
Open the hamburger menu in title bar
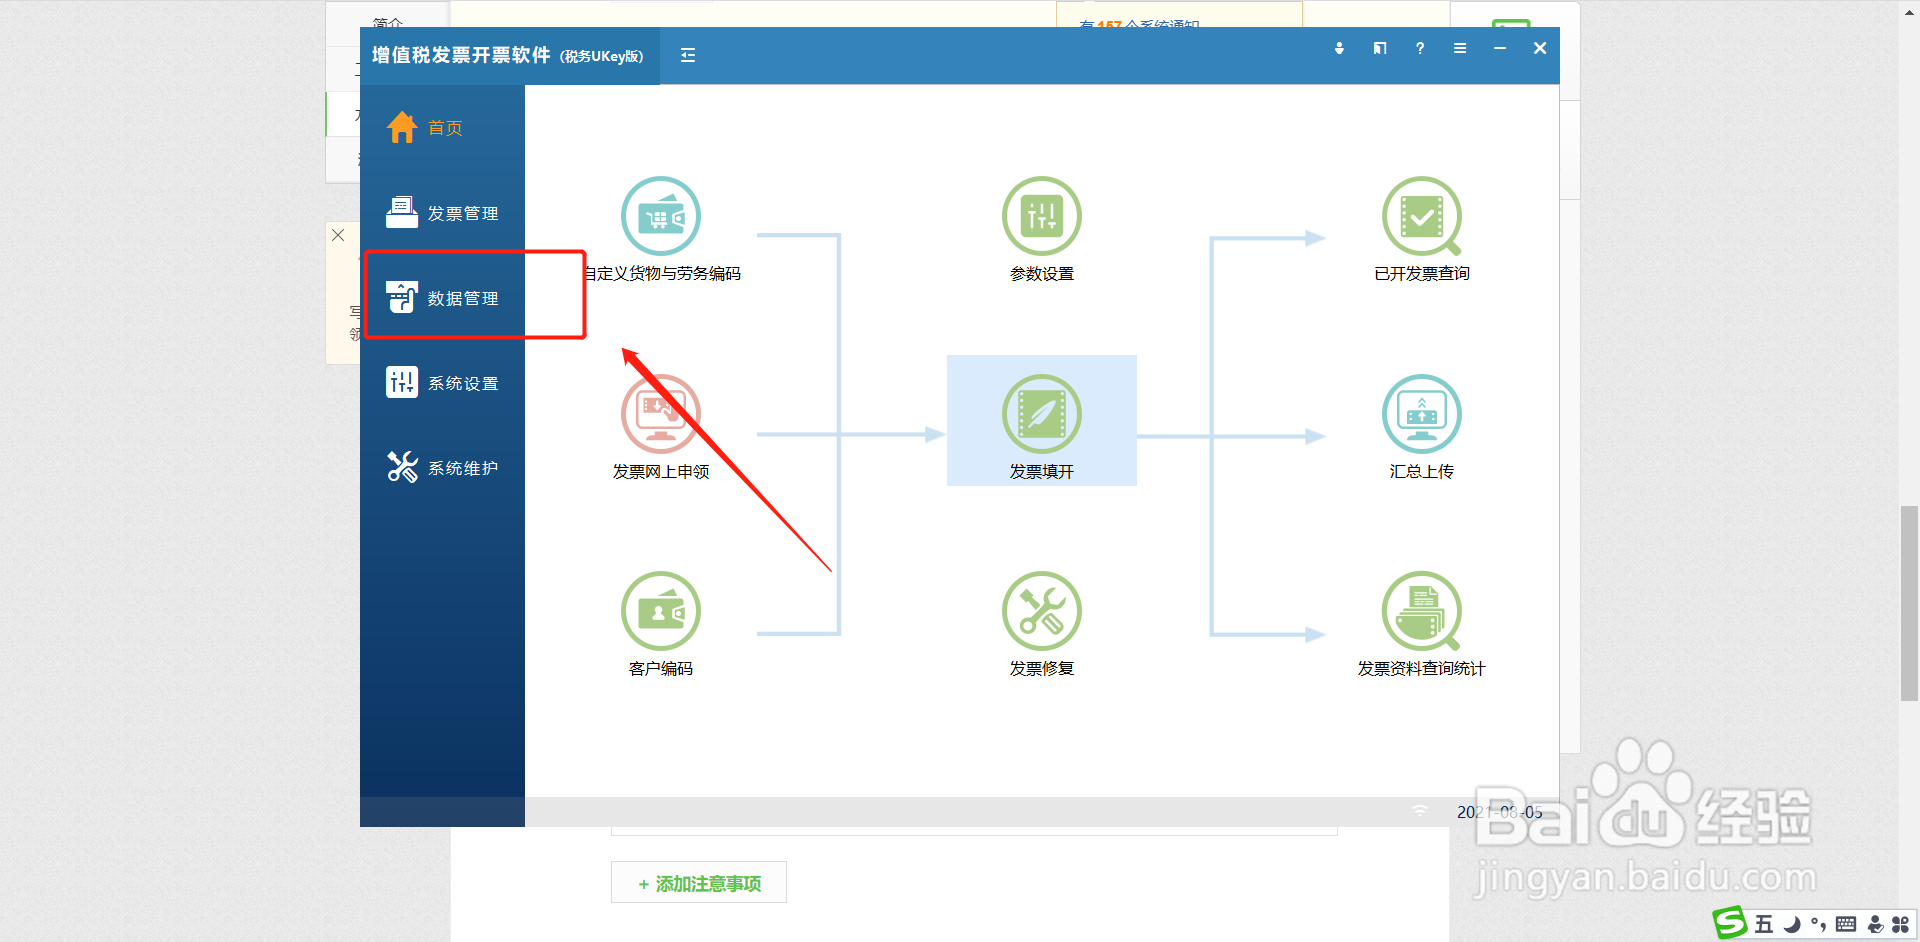[x=1460, y=48]
